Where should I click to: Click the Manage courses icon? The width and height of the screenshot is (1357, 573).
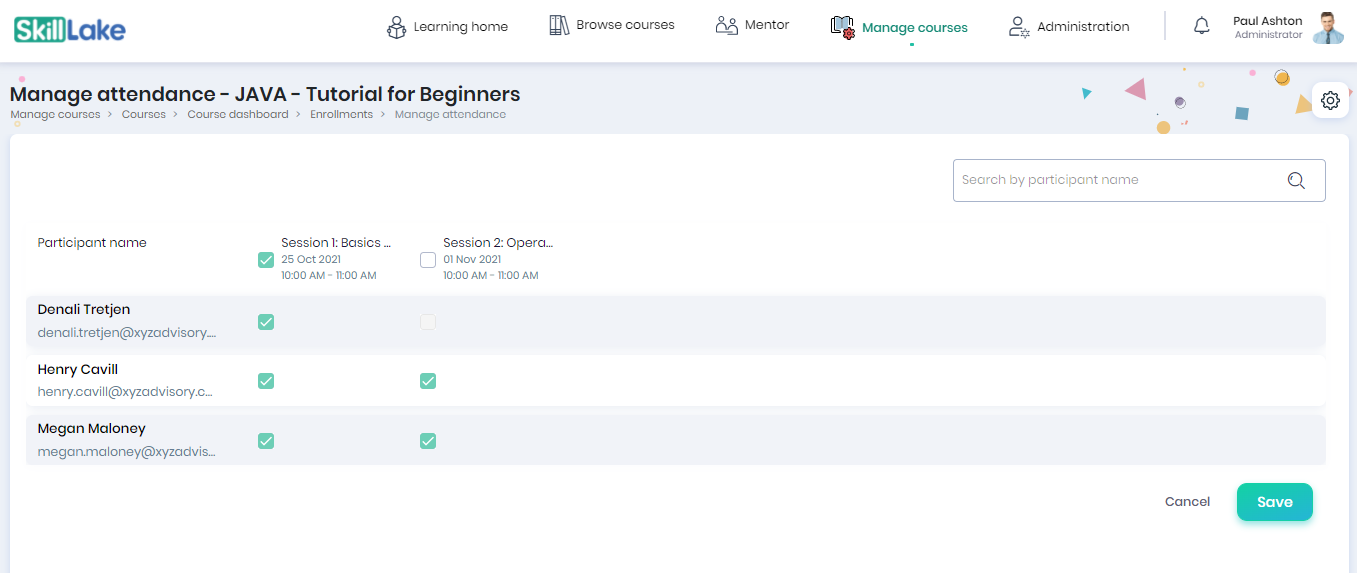843,27
